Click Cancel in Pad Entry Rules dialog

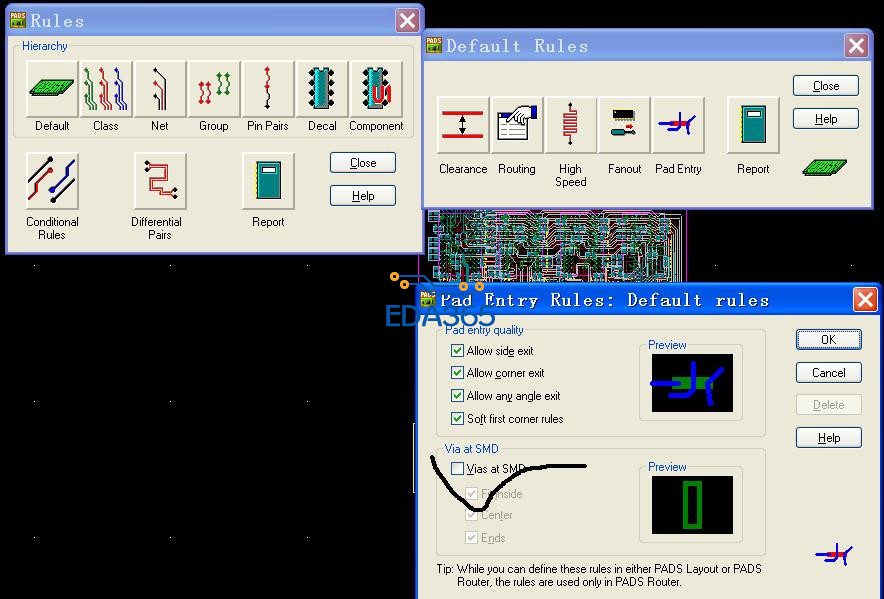[x=829, y=373]
